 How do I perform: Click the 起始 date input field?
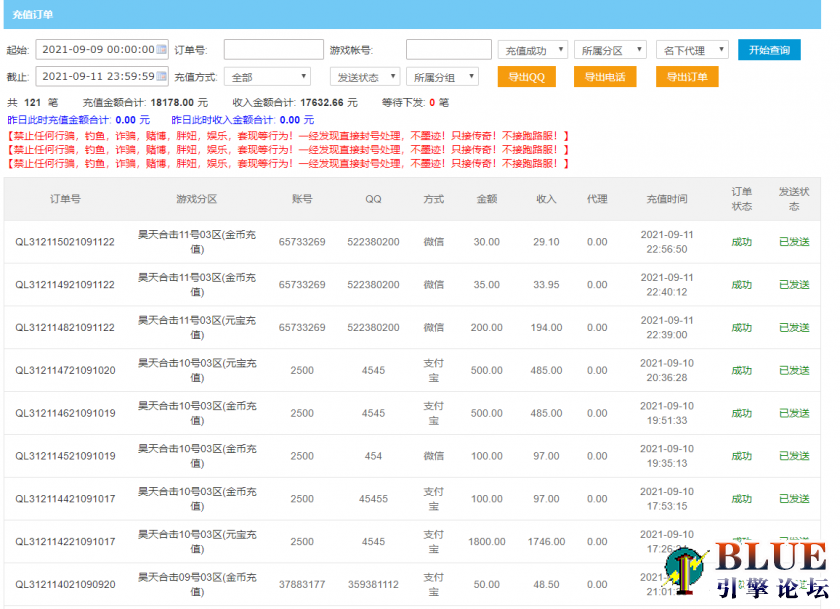95,48
